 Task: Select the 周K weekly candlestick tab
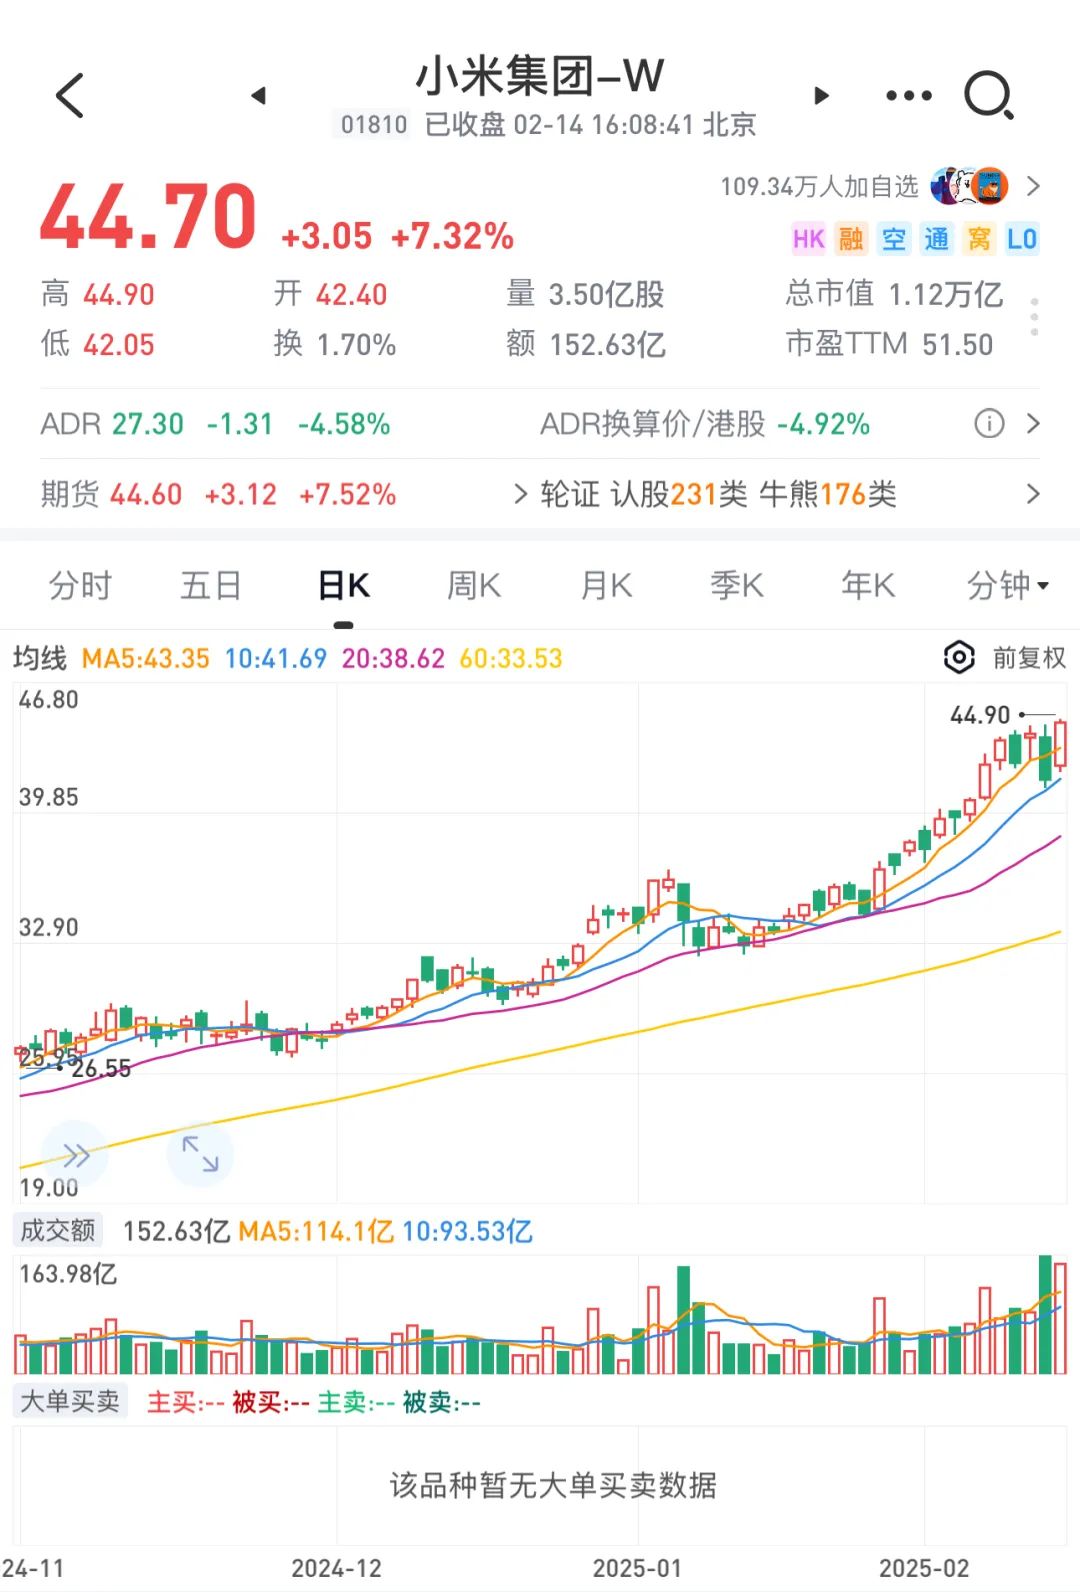(x=474, y=585)
